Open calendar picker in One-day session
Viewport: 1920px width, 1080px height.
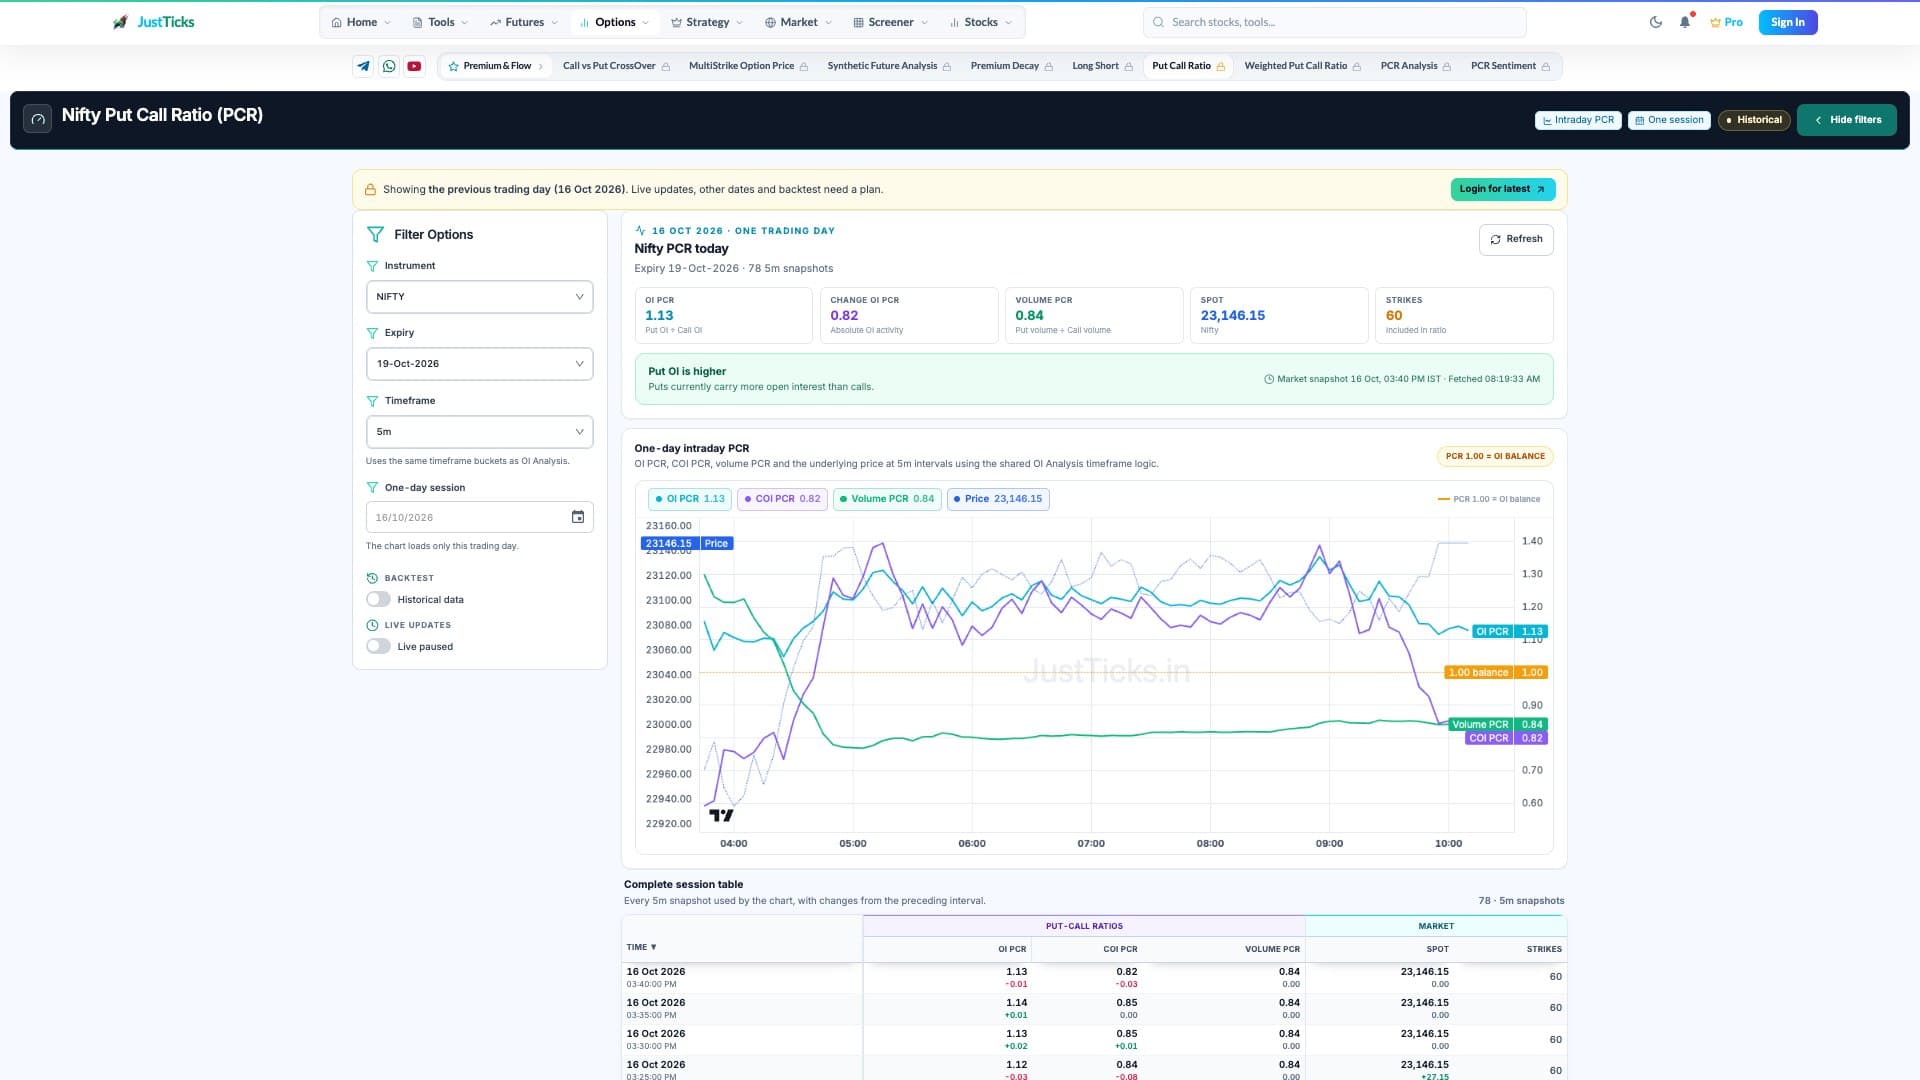(x=578, y=517)
